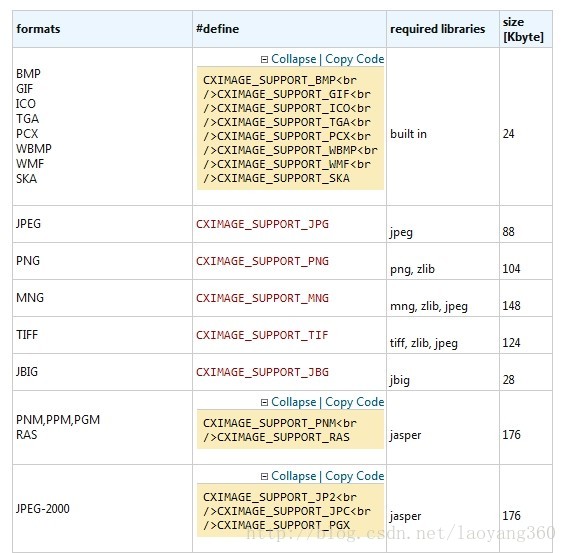This screenshot has width=567, height=553.
Task: Click the CXIMAGE_SUPPORT_PNG define text
Action: (262, 261)
